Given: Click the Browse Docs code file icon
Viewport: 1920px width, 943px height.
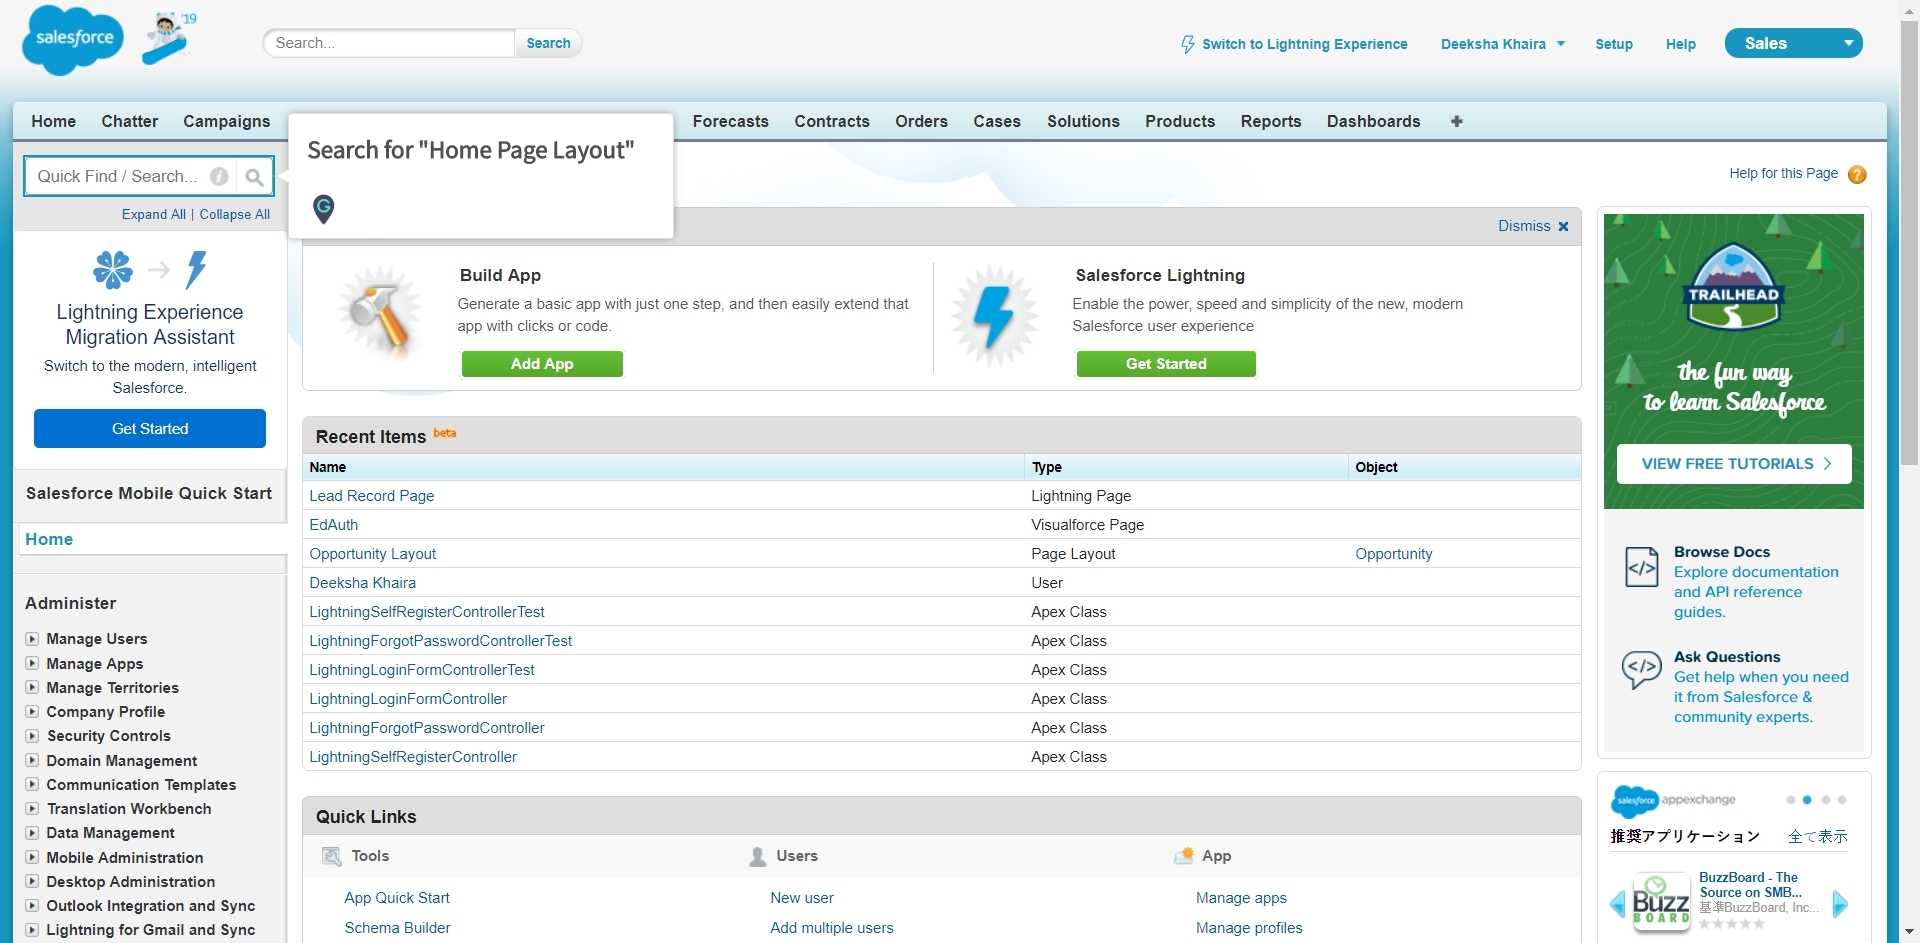Looking at the screenshot, I should [1642, 568].
